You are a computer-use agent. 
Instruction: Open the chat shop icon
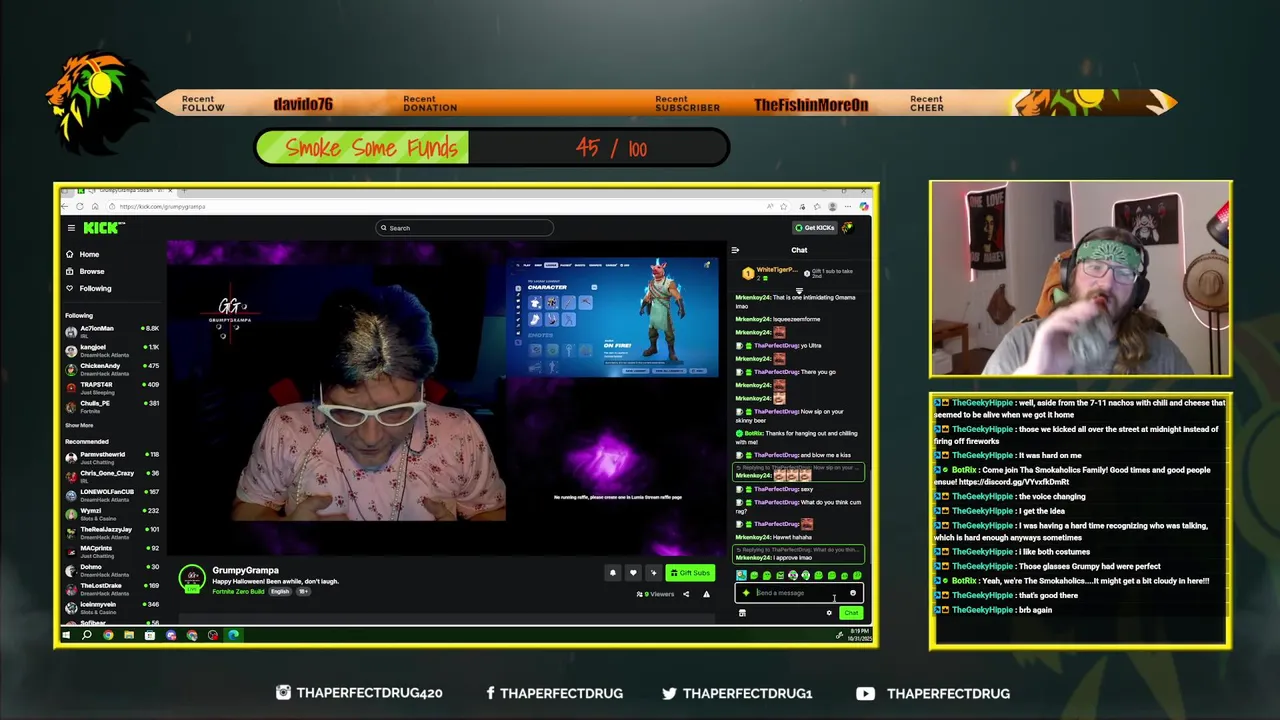pyautogui.click(x=742, y=613)
